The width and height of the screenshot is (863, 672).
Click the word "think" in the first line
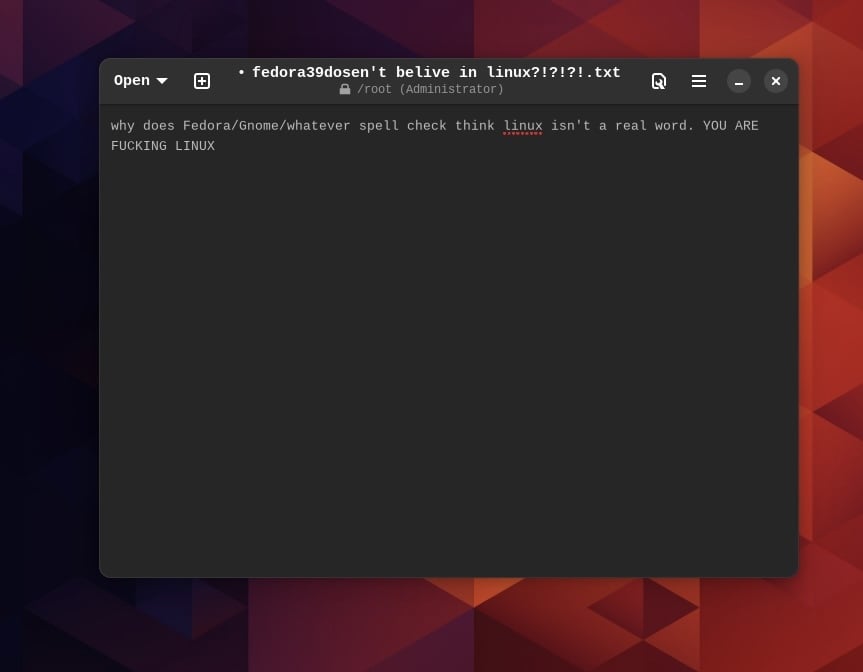(474, 126)
